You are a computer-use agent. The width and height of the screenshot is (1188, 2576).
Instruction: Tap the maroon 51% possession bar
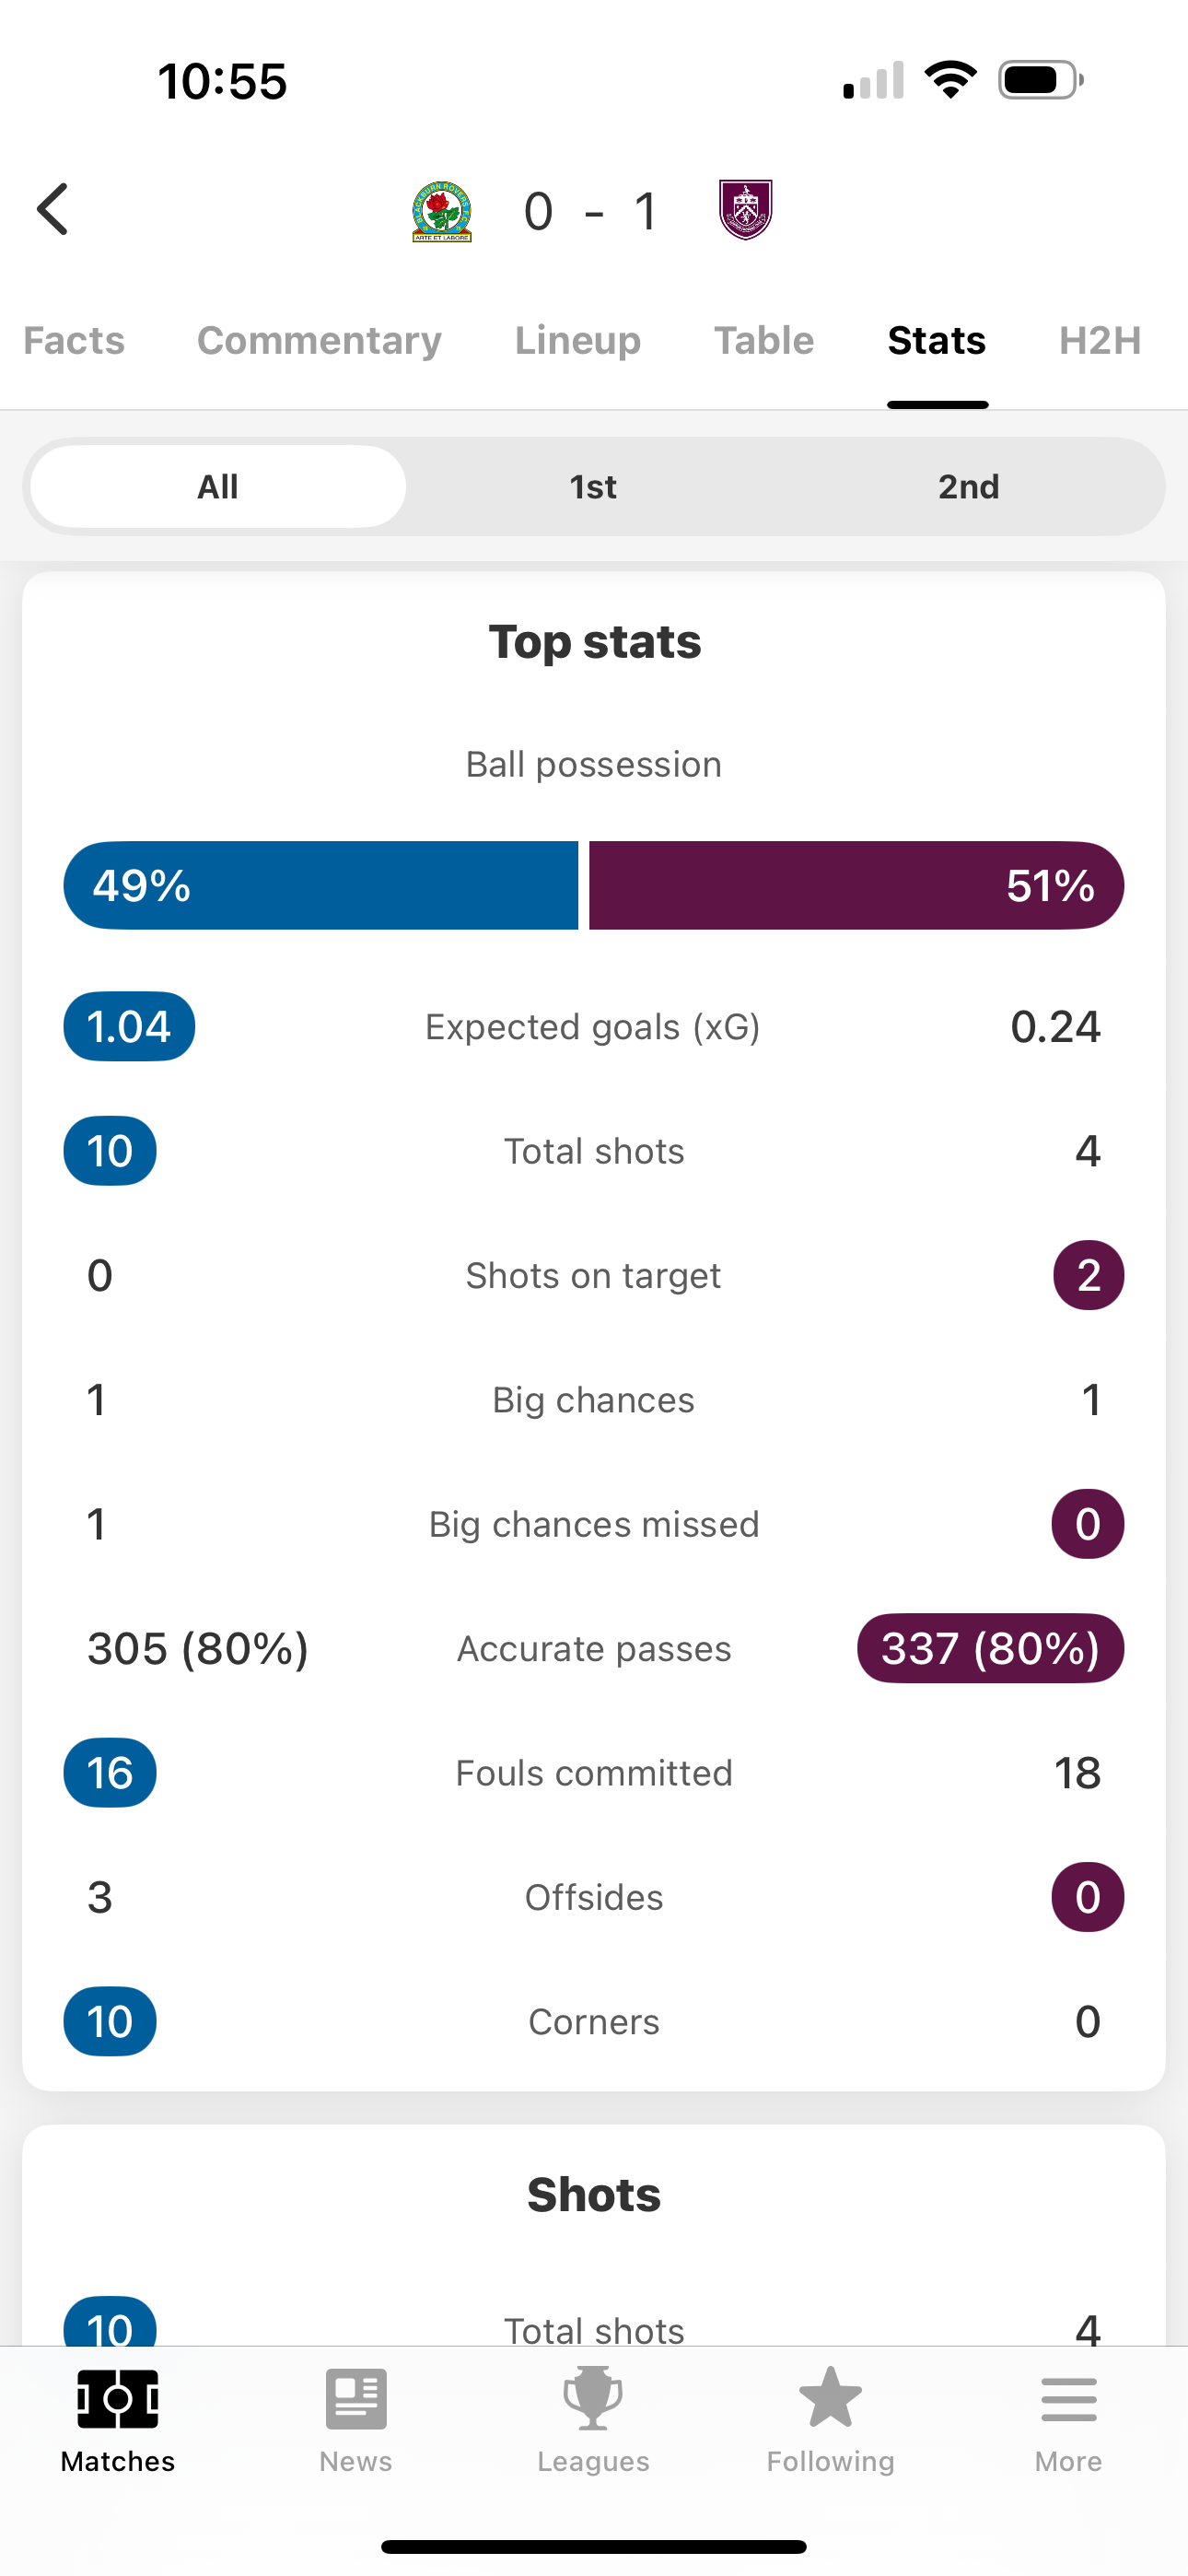coord(856,885)
